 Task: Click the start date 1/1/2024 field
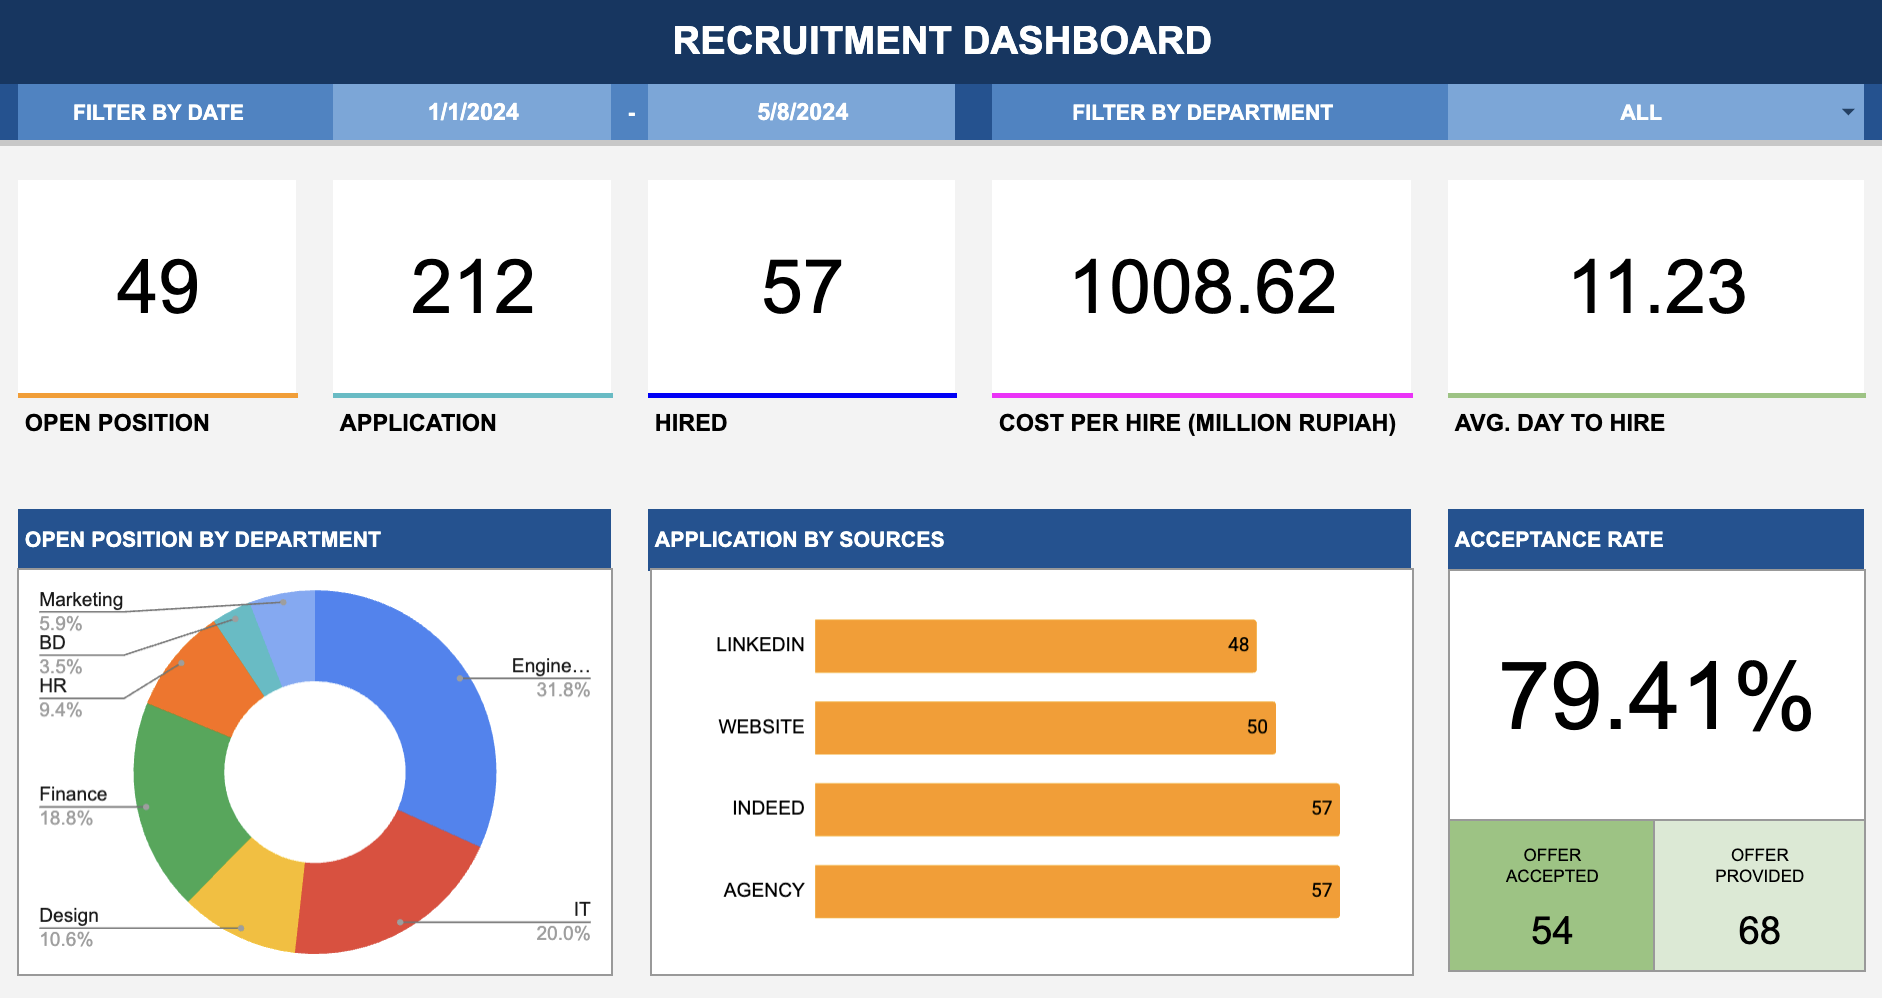coord(472,112)
